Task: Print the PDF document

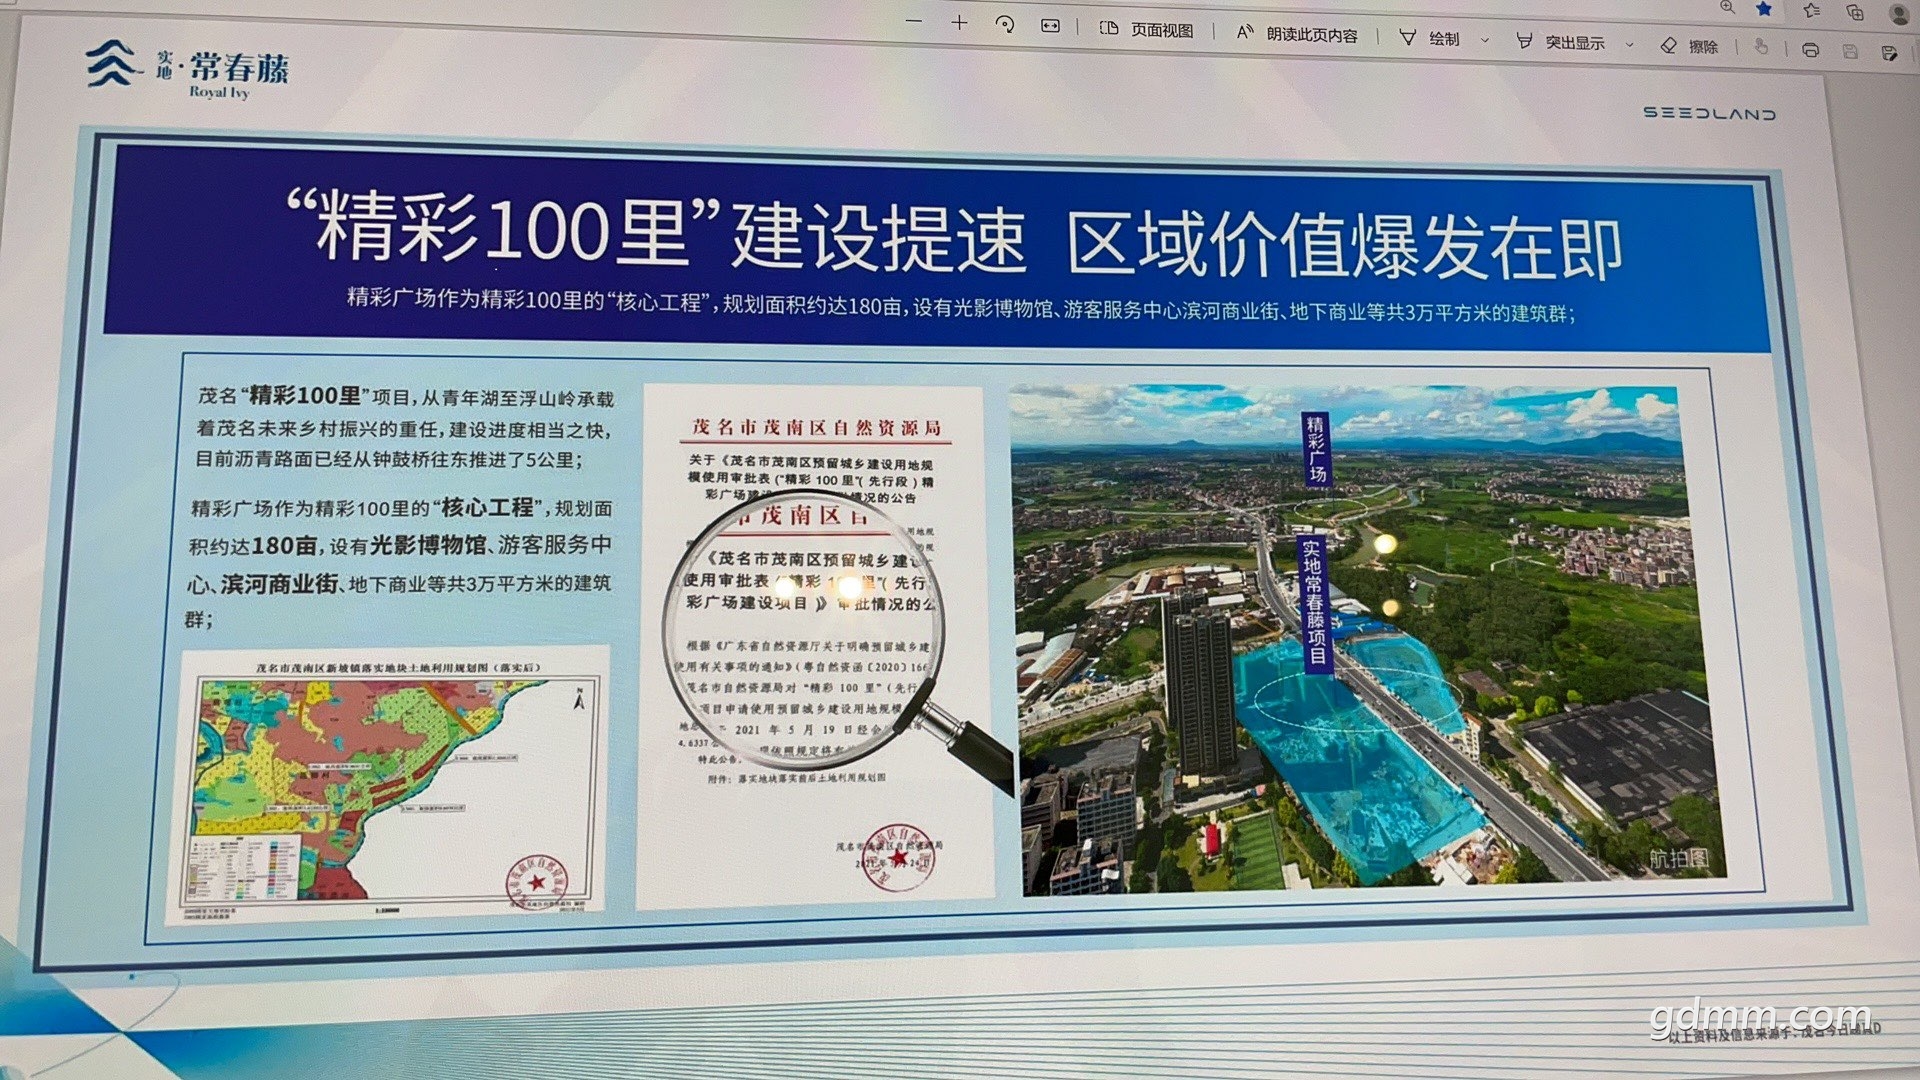Action: pyautogui.click(x=1810, y=50)
